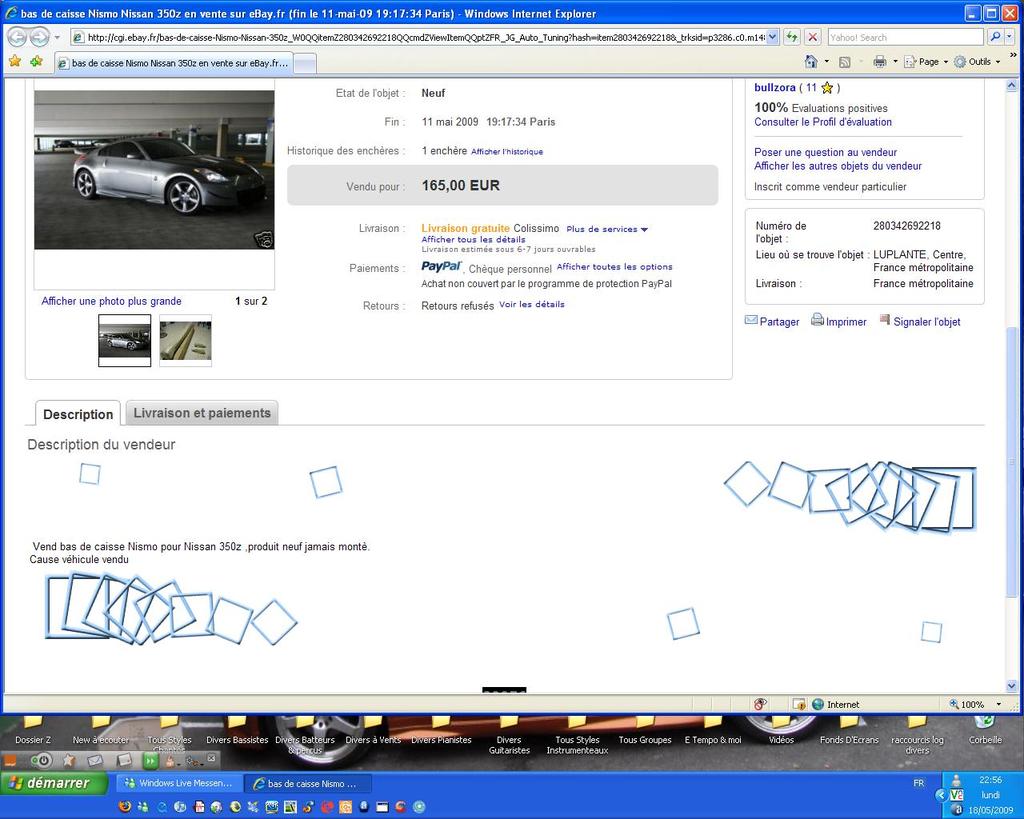Click the Yahoo search magnifier icon

(995, 37)
